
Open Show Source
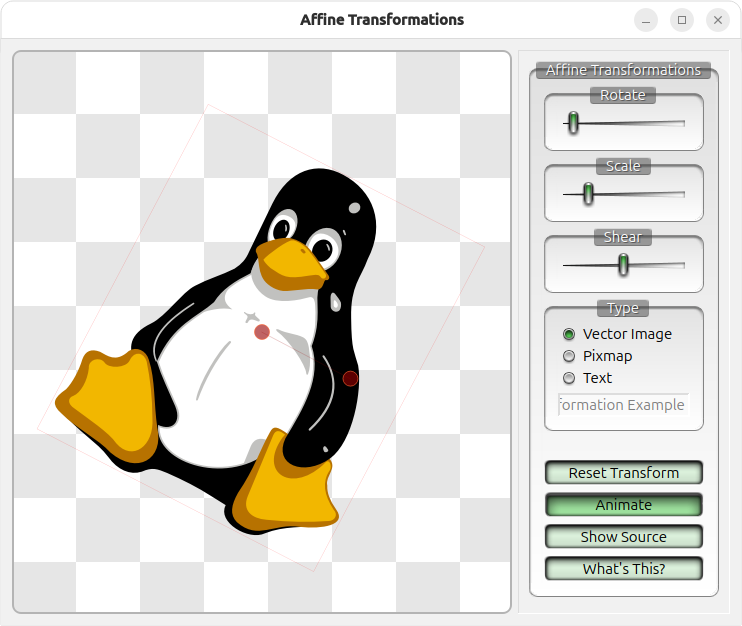pyautogui.click(x=623, y=537)
